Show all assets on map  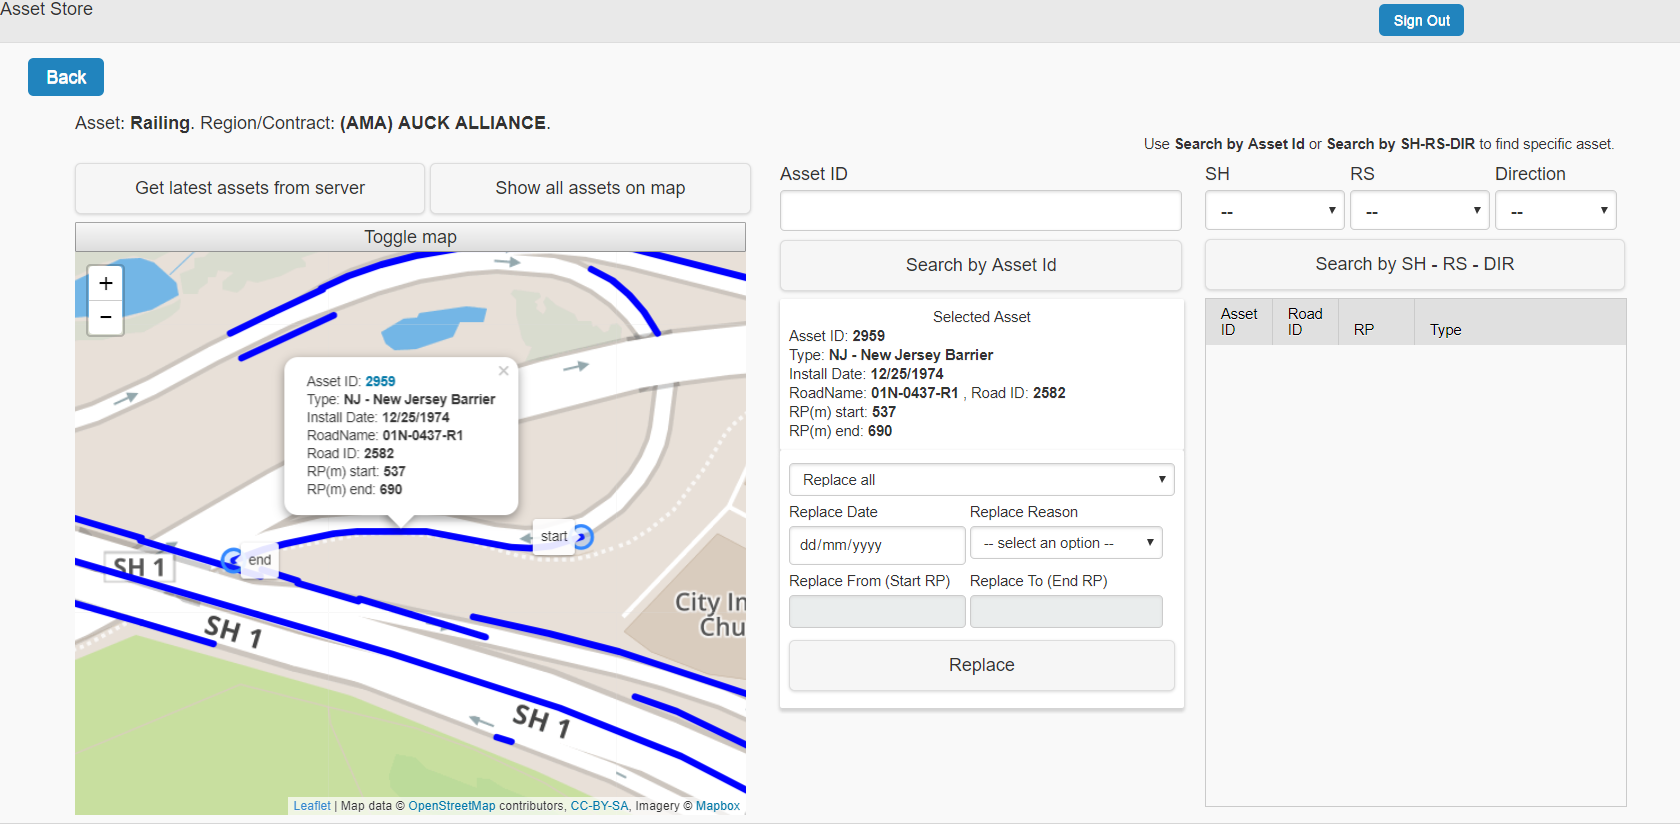point(590,188)
